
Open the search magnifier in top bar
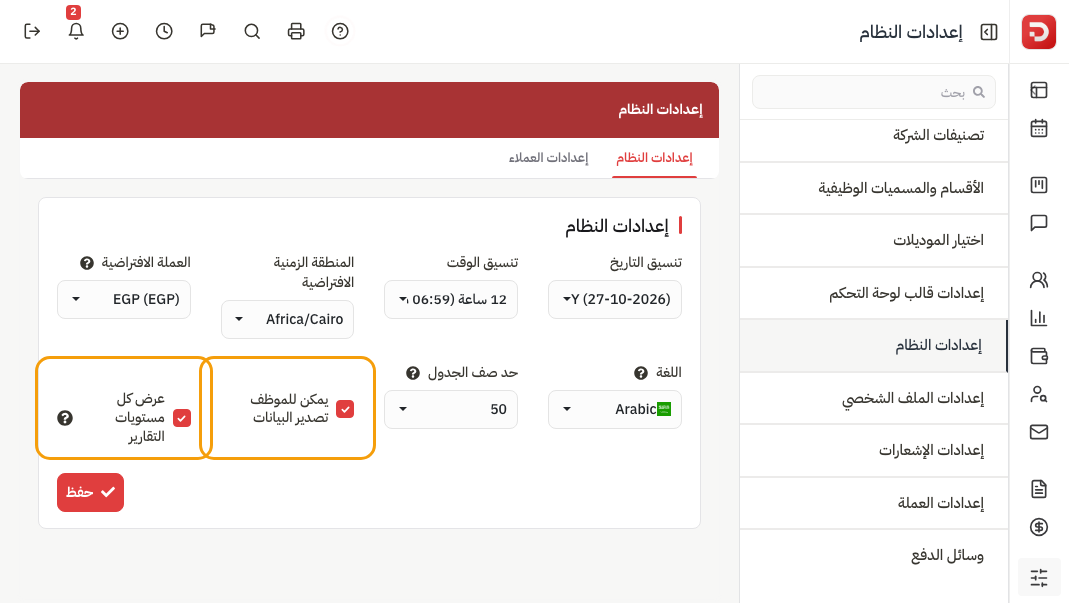tap(252, 31)
